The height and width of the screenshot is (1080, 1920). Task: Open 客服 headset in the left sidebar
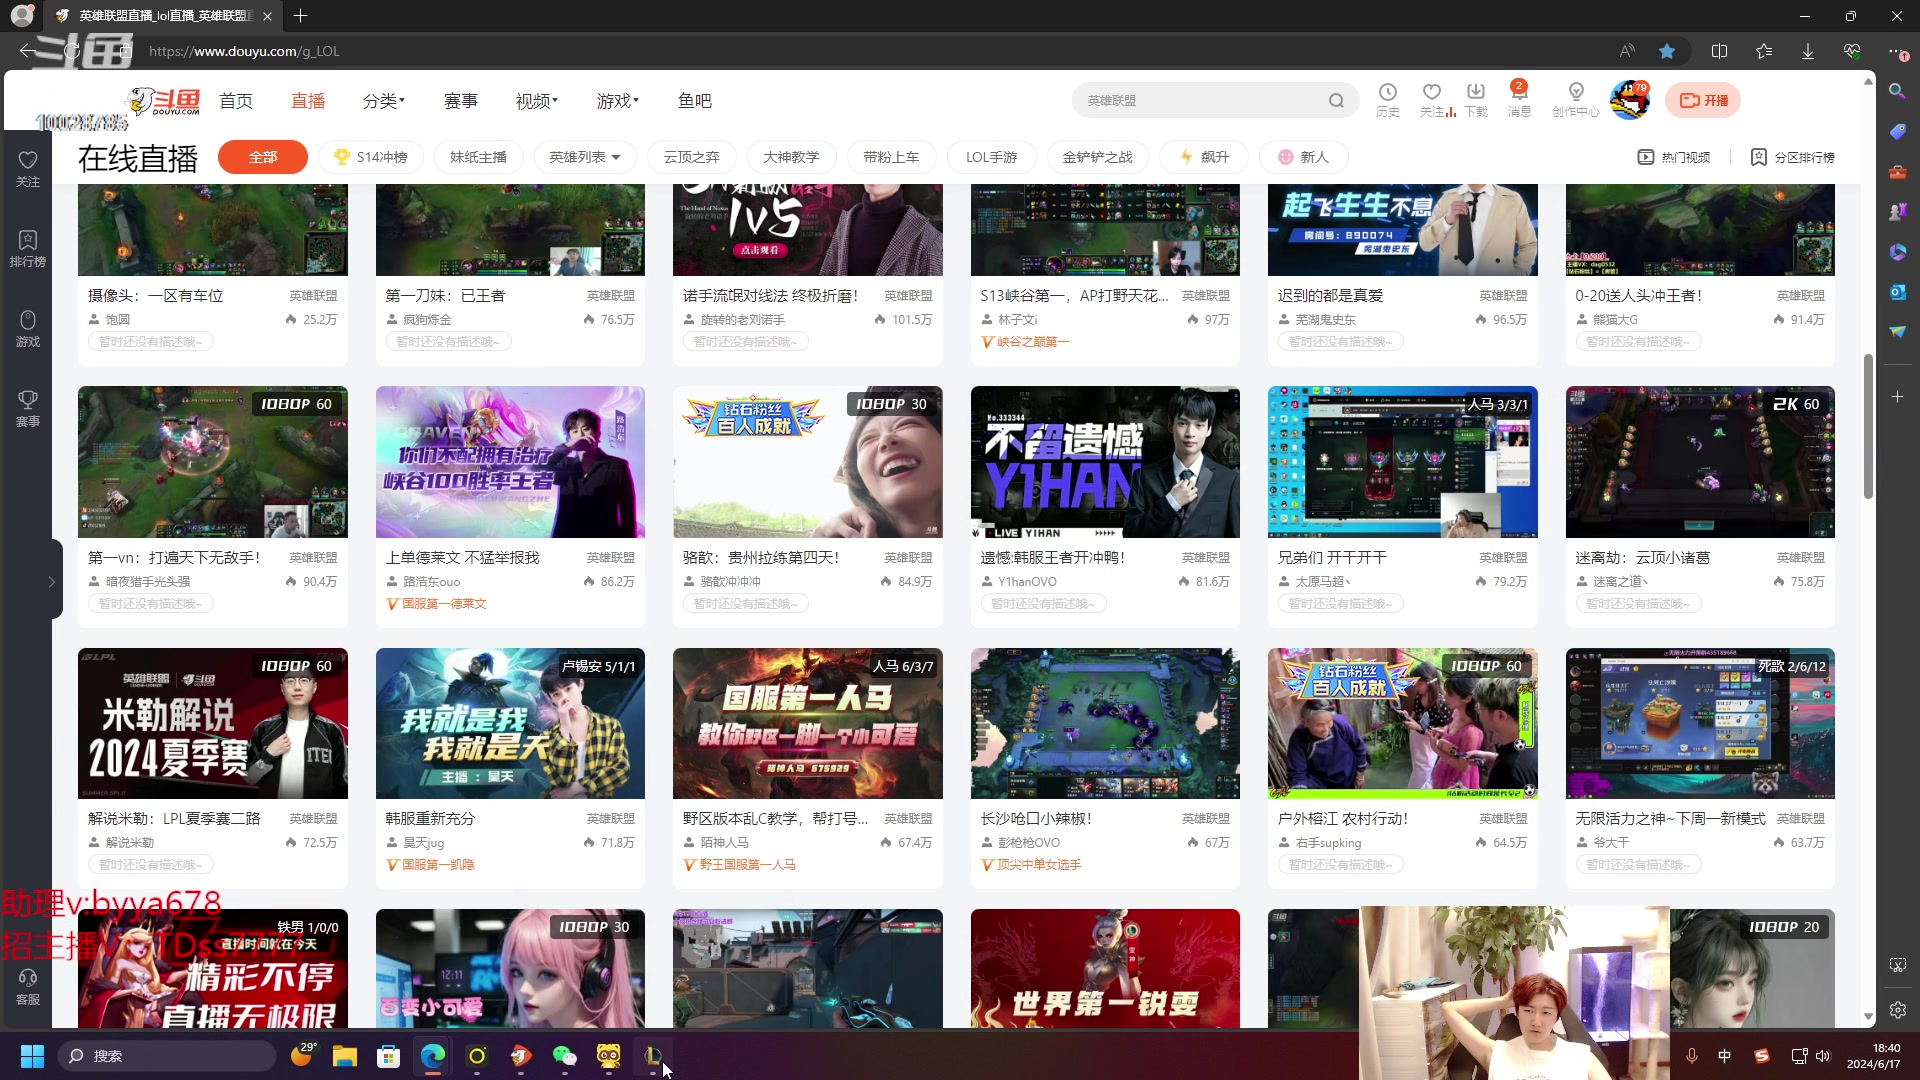[28, 987]
